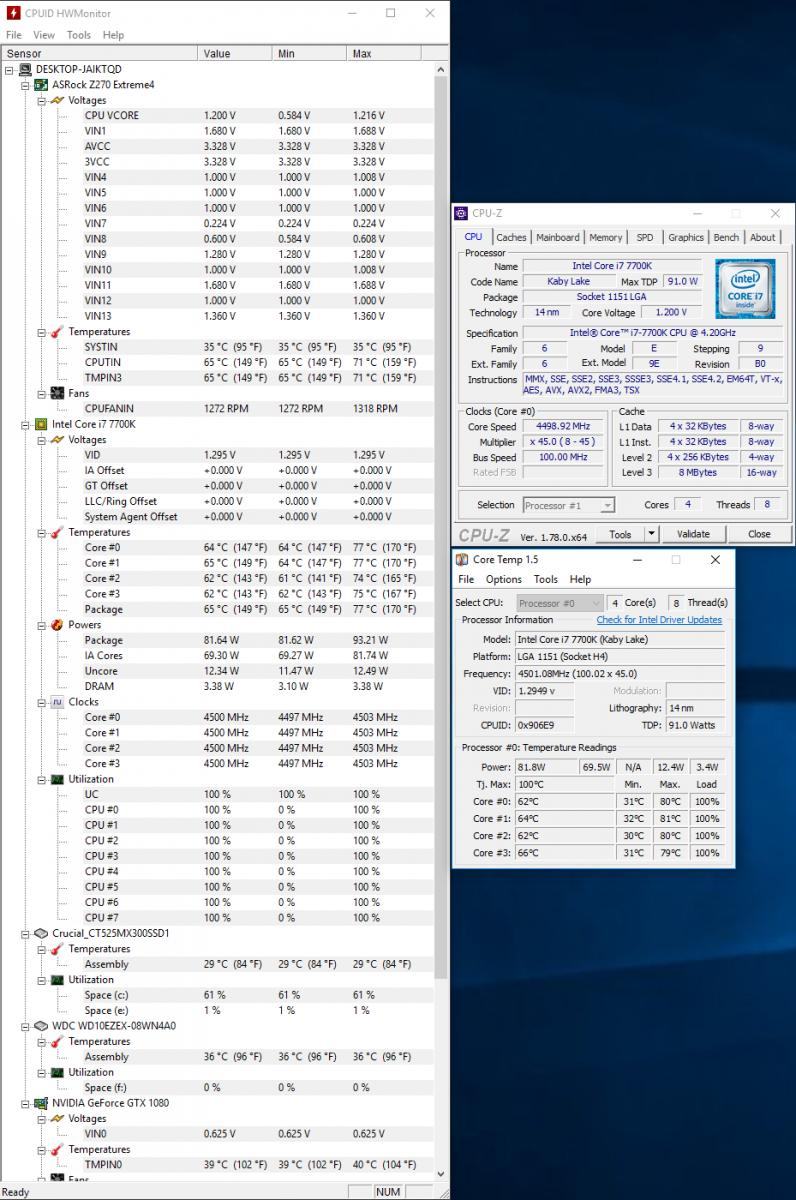Collapse the Intel Core i7 7700K node
Viewport: 796px width, 1200px height.
[x=26, y=424]
